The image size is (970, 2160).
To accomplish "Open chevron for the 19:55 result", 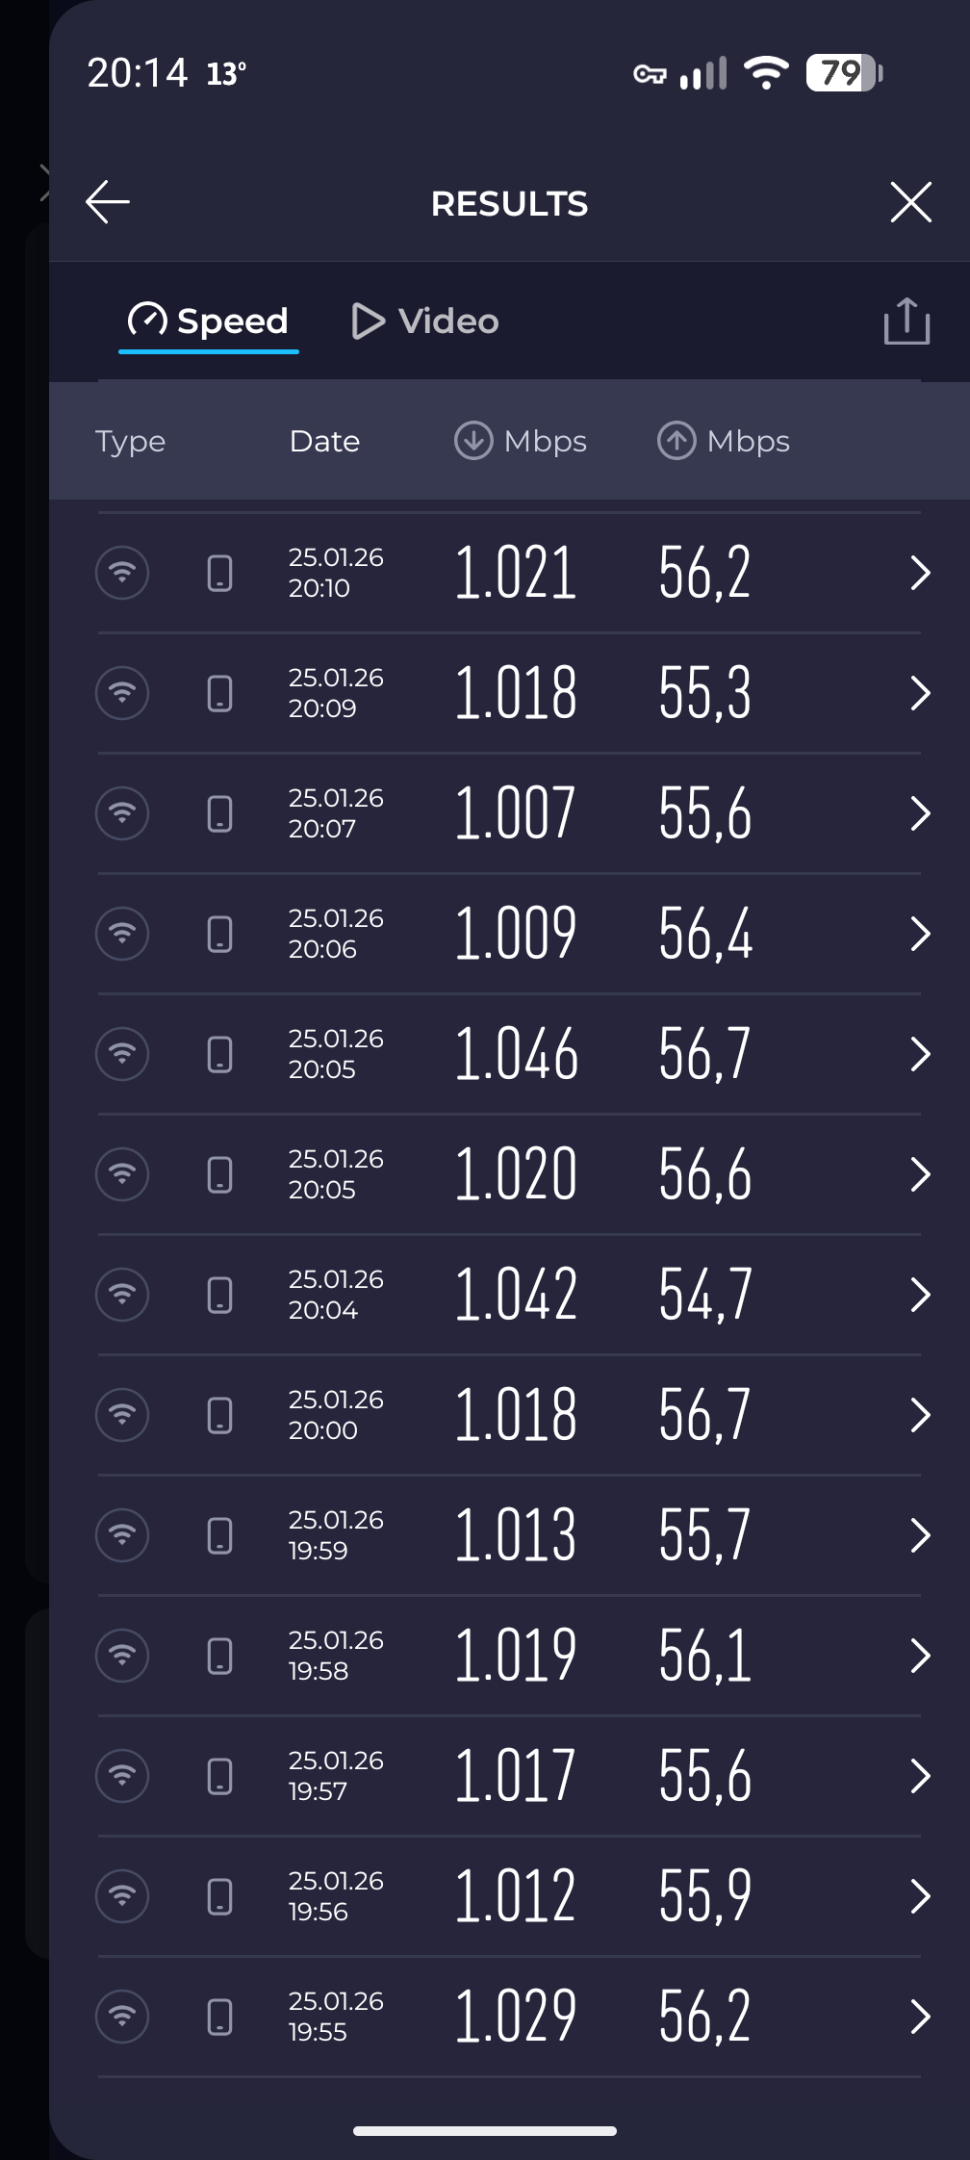I will click(920, 2017).
